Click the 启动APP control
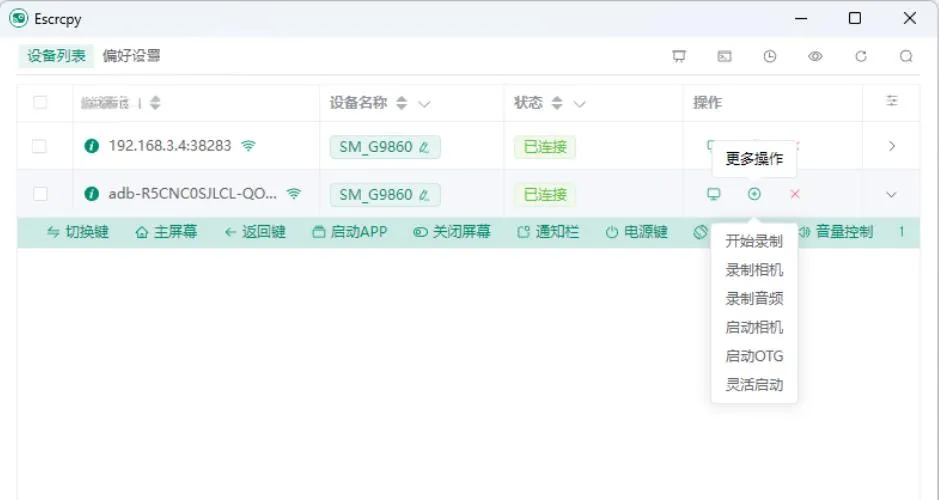The height and width of the screenshot is (500, 939). pyautogui.click(x=350, y=232)
